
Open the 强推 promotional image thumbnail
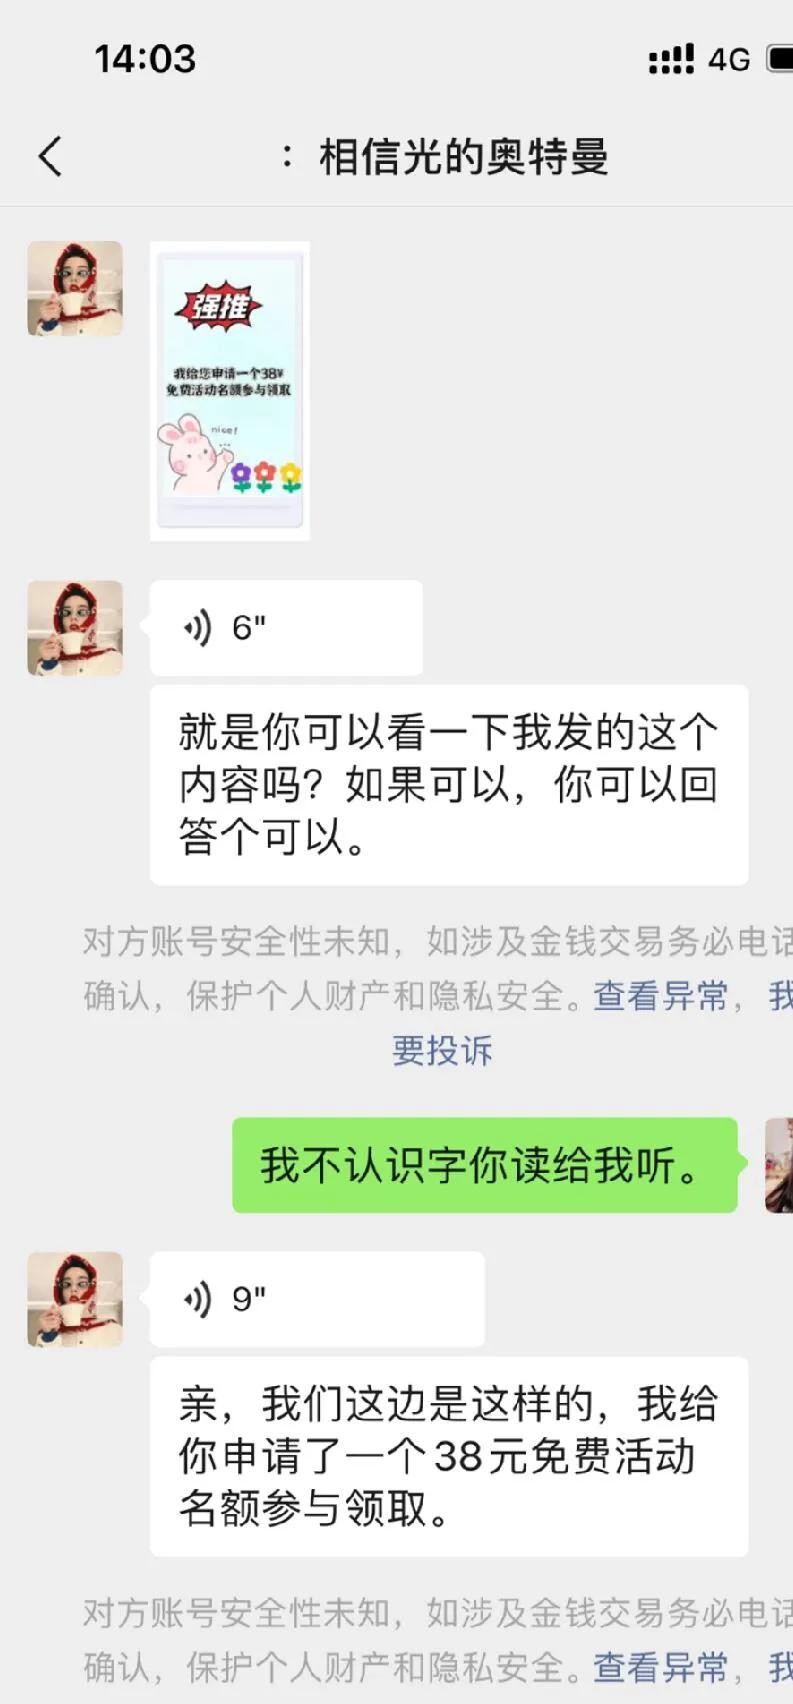(x=230, y=391)
